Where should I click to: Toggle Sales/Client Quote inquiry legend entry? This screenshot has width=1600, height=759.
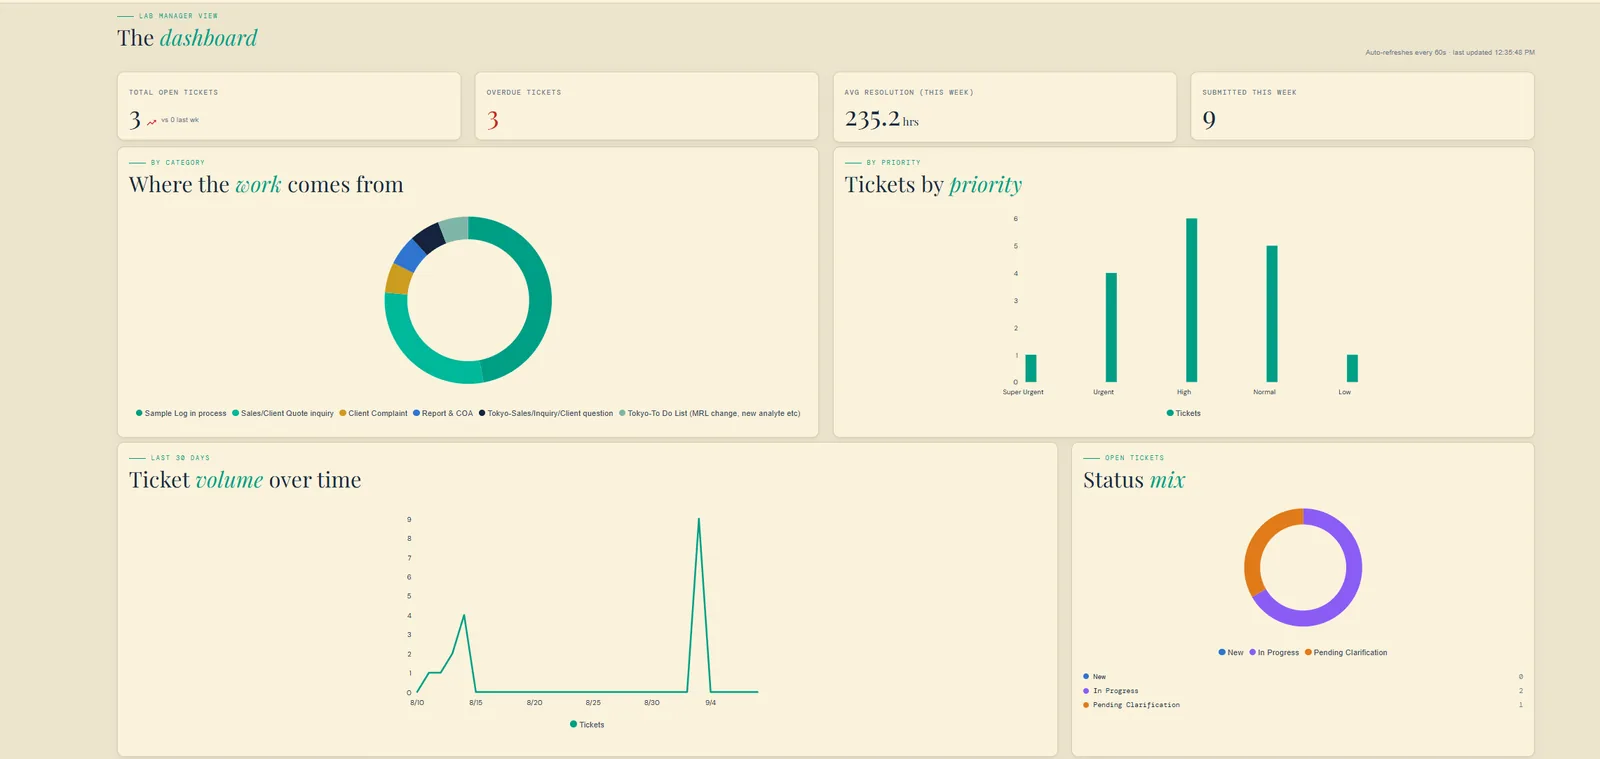(283, 413)
